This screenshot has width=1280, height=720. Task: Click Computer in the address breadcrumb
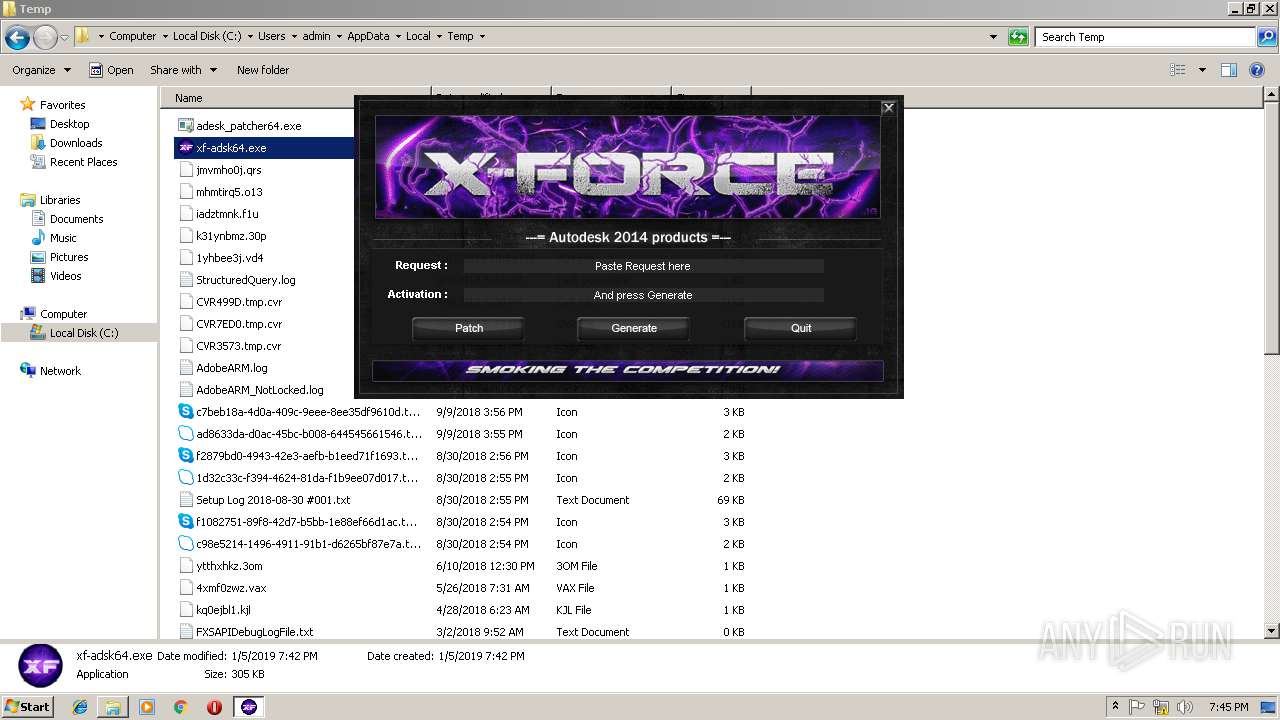tap(133, 36)
